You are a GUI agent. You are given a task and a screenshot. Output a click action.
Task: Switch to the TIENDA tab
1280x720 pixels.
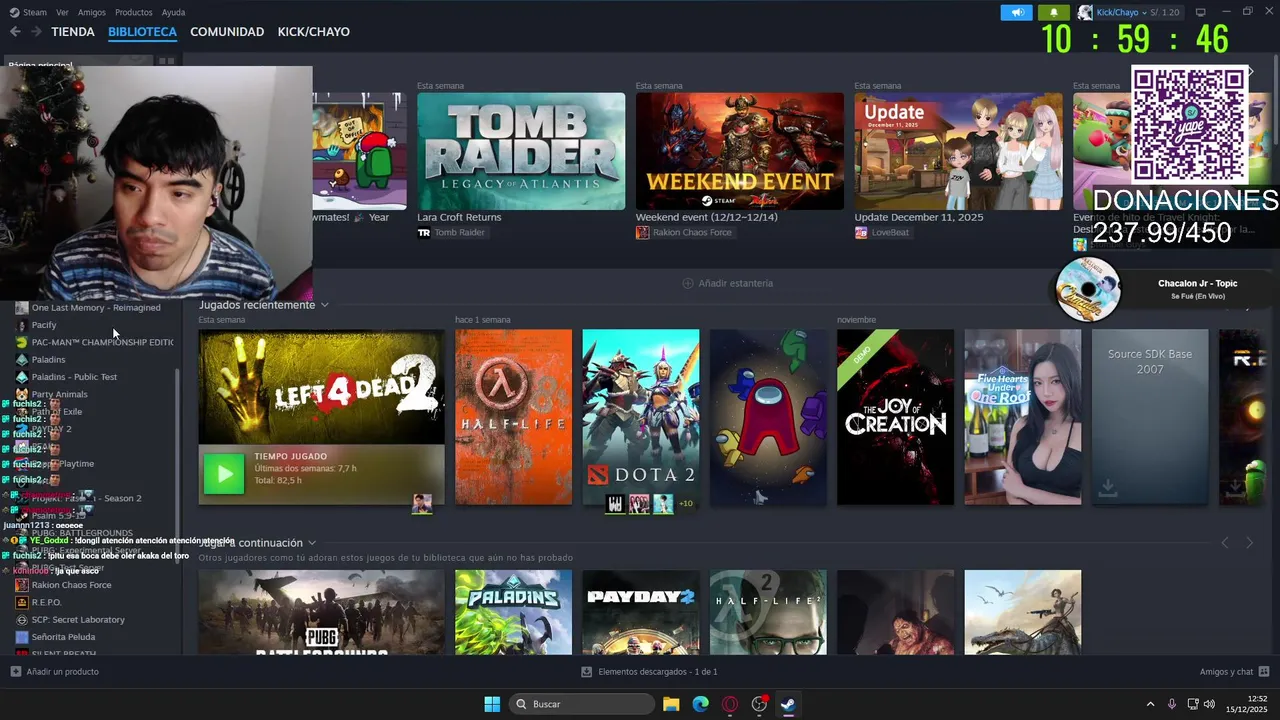tap(73, 32)
